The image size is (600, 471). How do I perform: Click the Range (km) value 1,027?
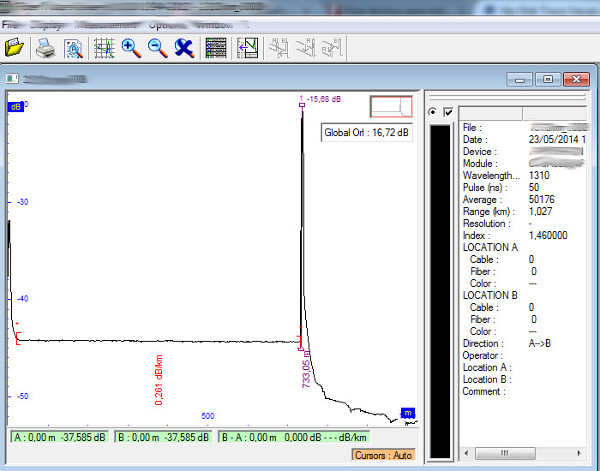540,211
